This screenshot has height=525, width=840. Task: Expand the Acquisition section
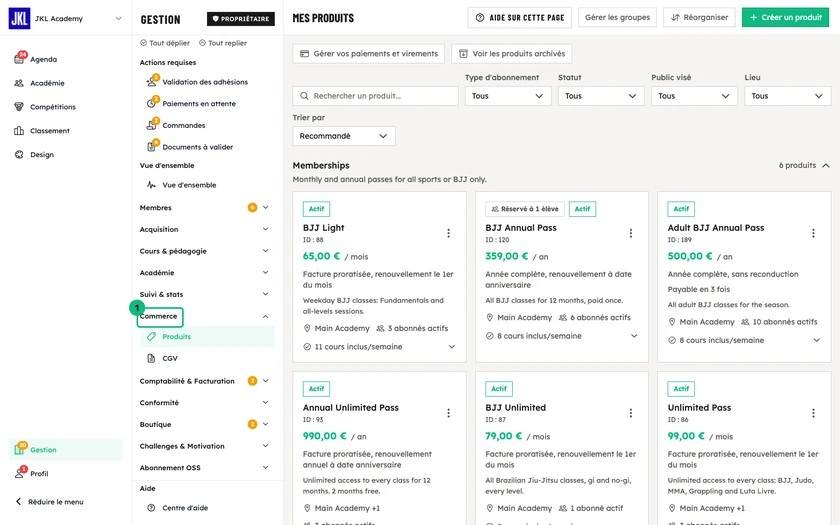(265, 229)
